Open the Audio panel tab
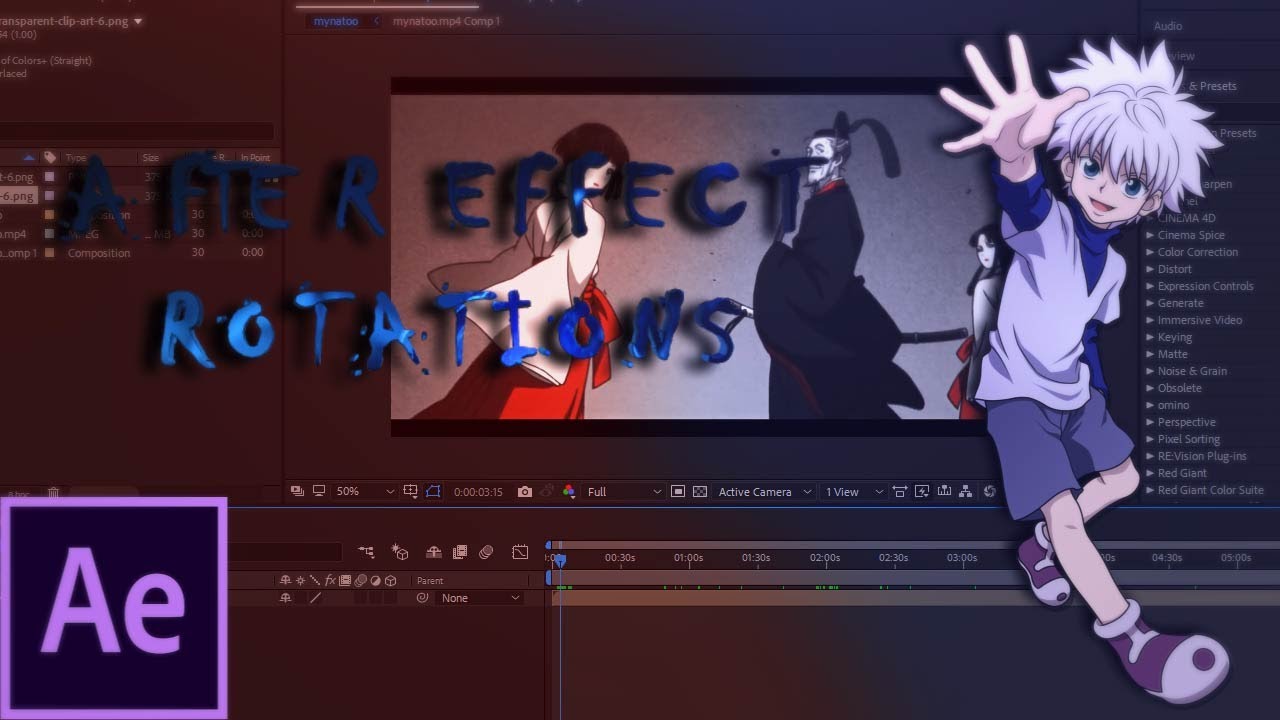1280x720 pixels. click(1168, 26)
